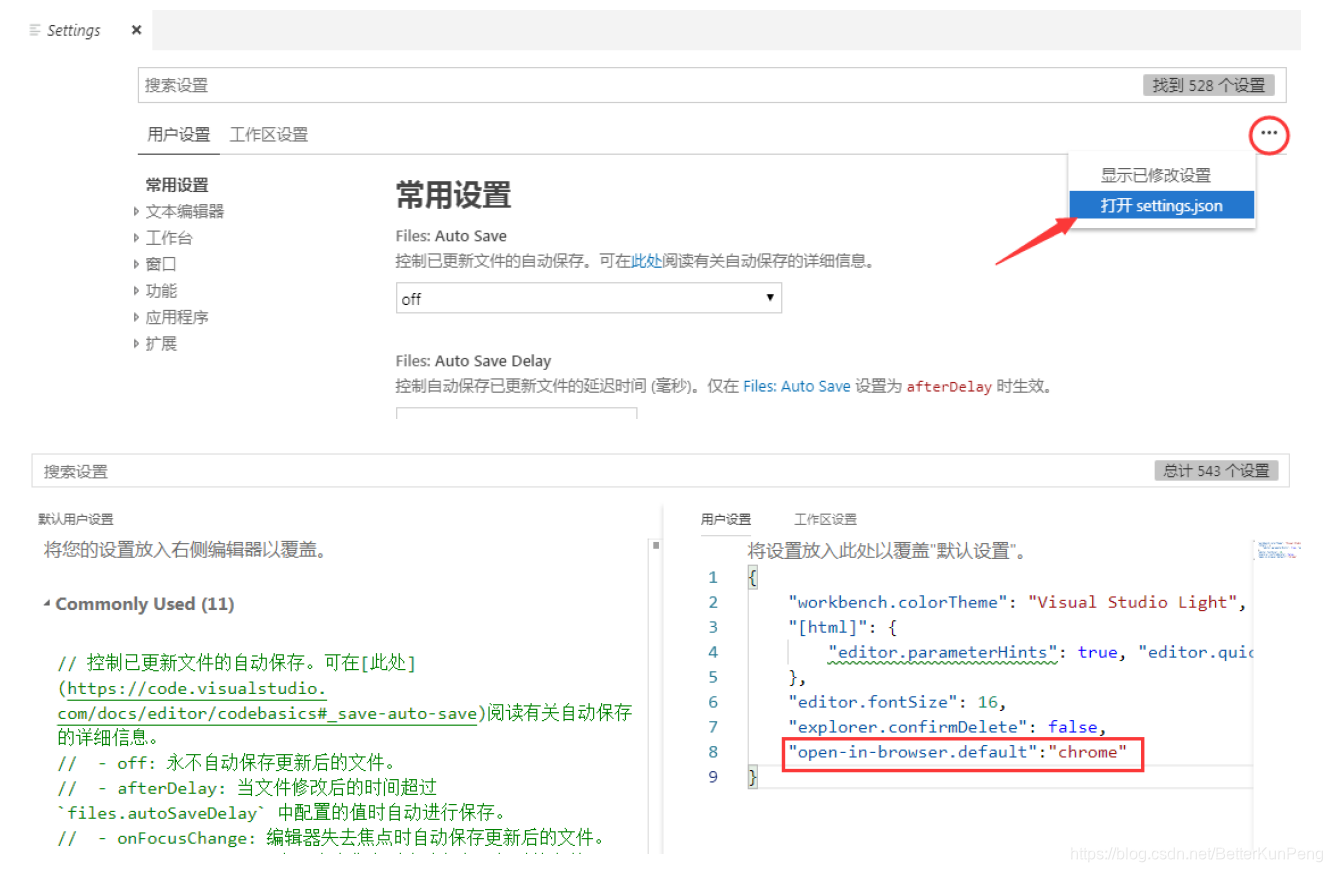This screenshot has width=1332, height=872.
Task: Click the 默认用户设置 panel label
Action: click(76, 519)
